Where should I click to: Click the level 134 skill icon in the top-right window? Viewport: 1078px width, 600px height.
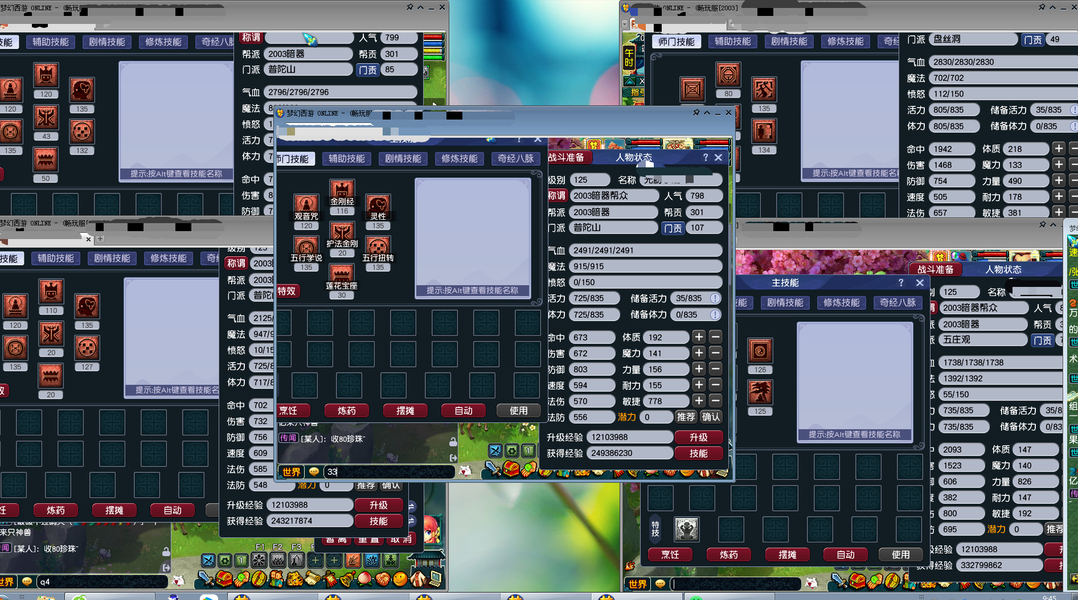tap(764, 131)
